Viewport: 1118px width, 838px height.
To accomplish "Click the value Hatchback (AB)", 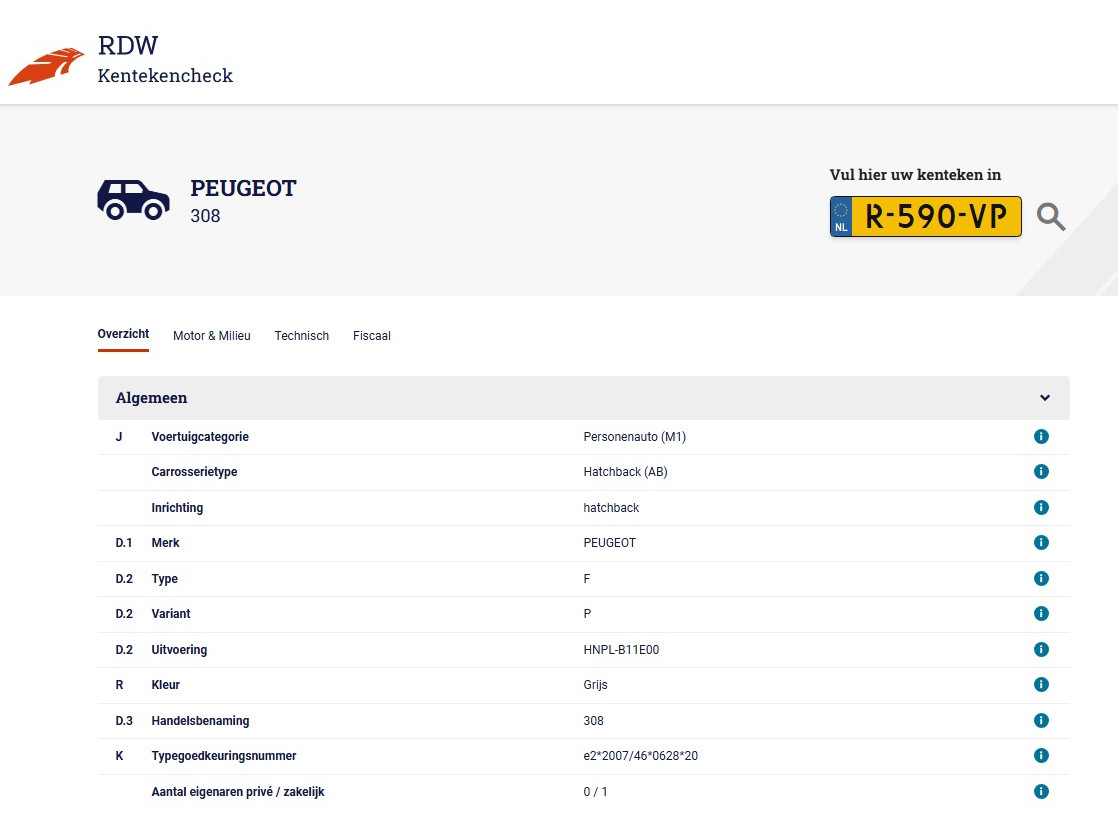I will click(625, 471).
